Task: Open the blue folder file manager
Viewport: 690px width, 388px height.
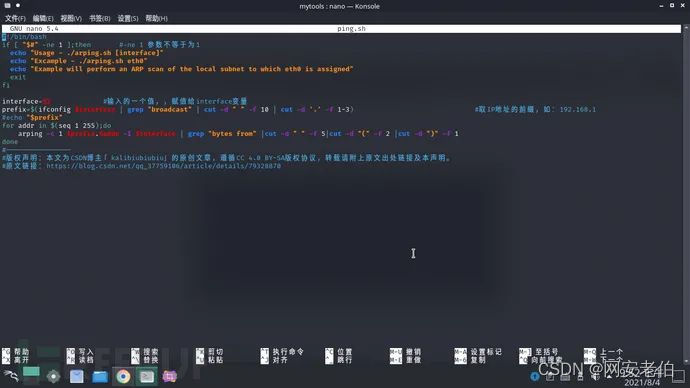Action: pyautogui.click(x=100, y=377)
